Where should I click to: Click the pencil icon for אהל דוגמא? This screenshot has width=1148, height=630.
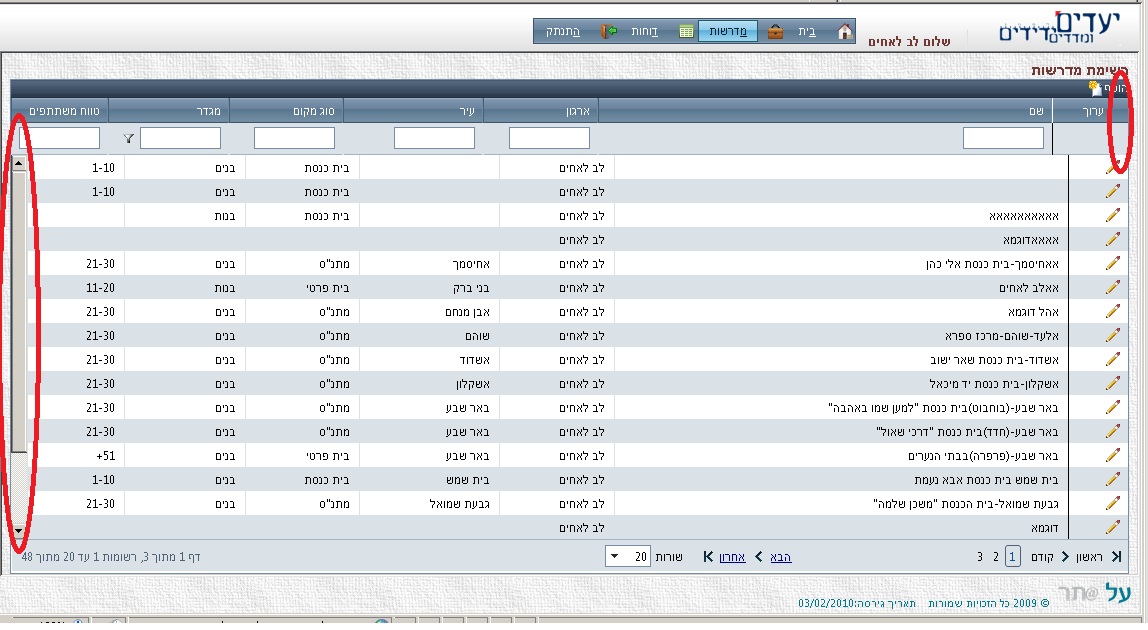1113,311
